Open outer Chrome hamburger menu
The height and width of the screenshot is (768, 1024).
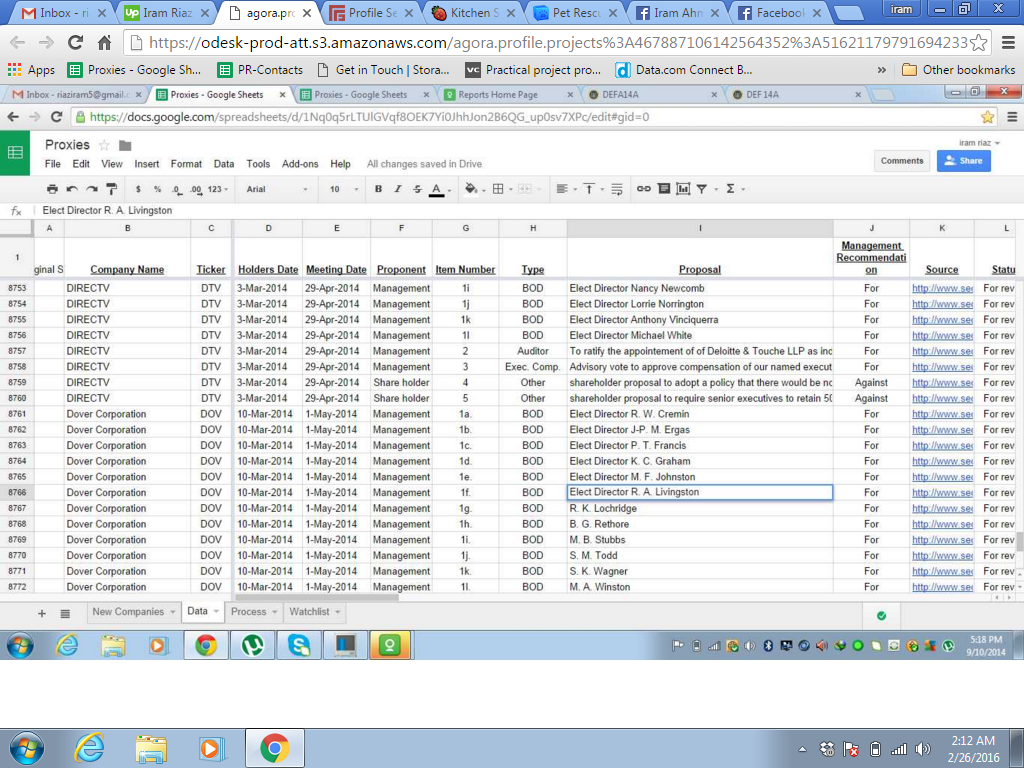click(1008, 42)
